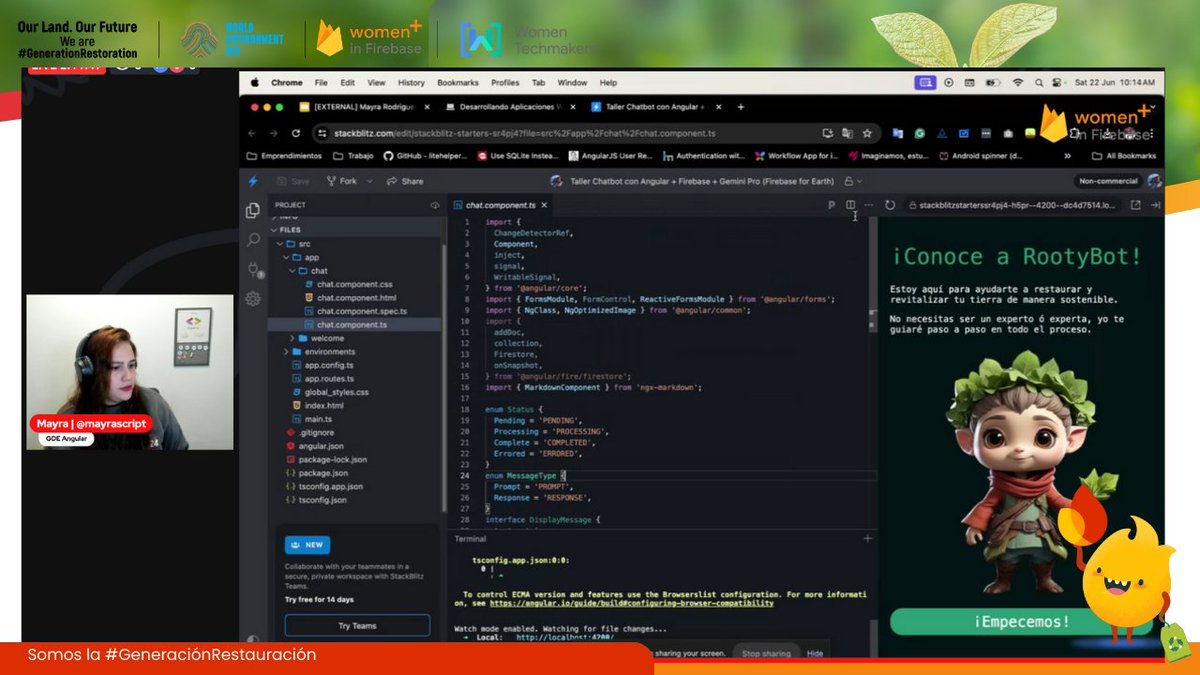Image resolution: width=1200 pixels, height=675 pixels.
Task: Click Chrome back arrow
Action: [x=250, y=133]
